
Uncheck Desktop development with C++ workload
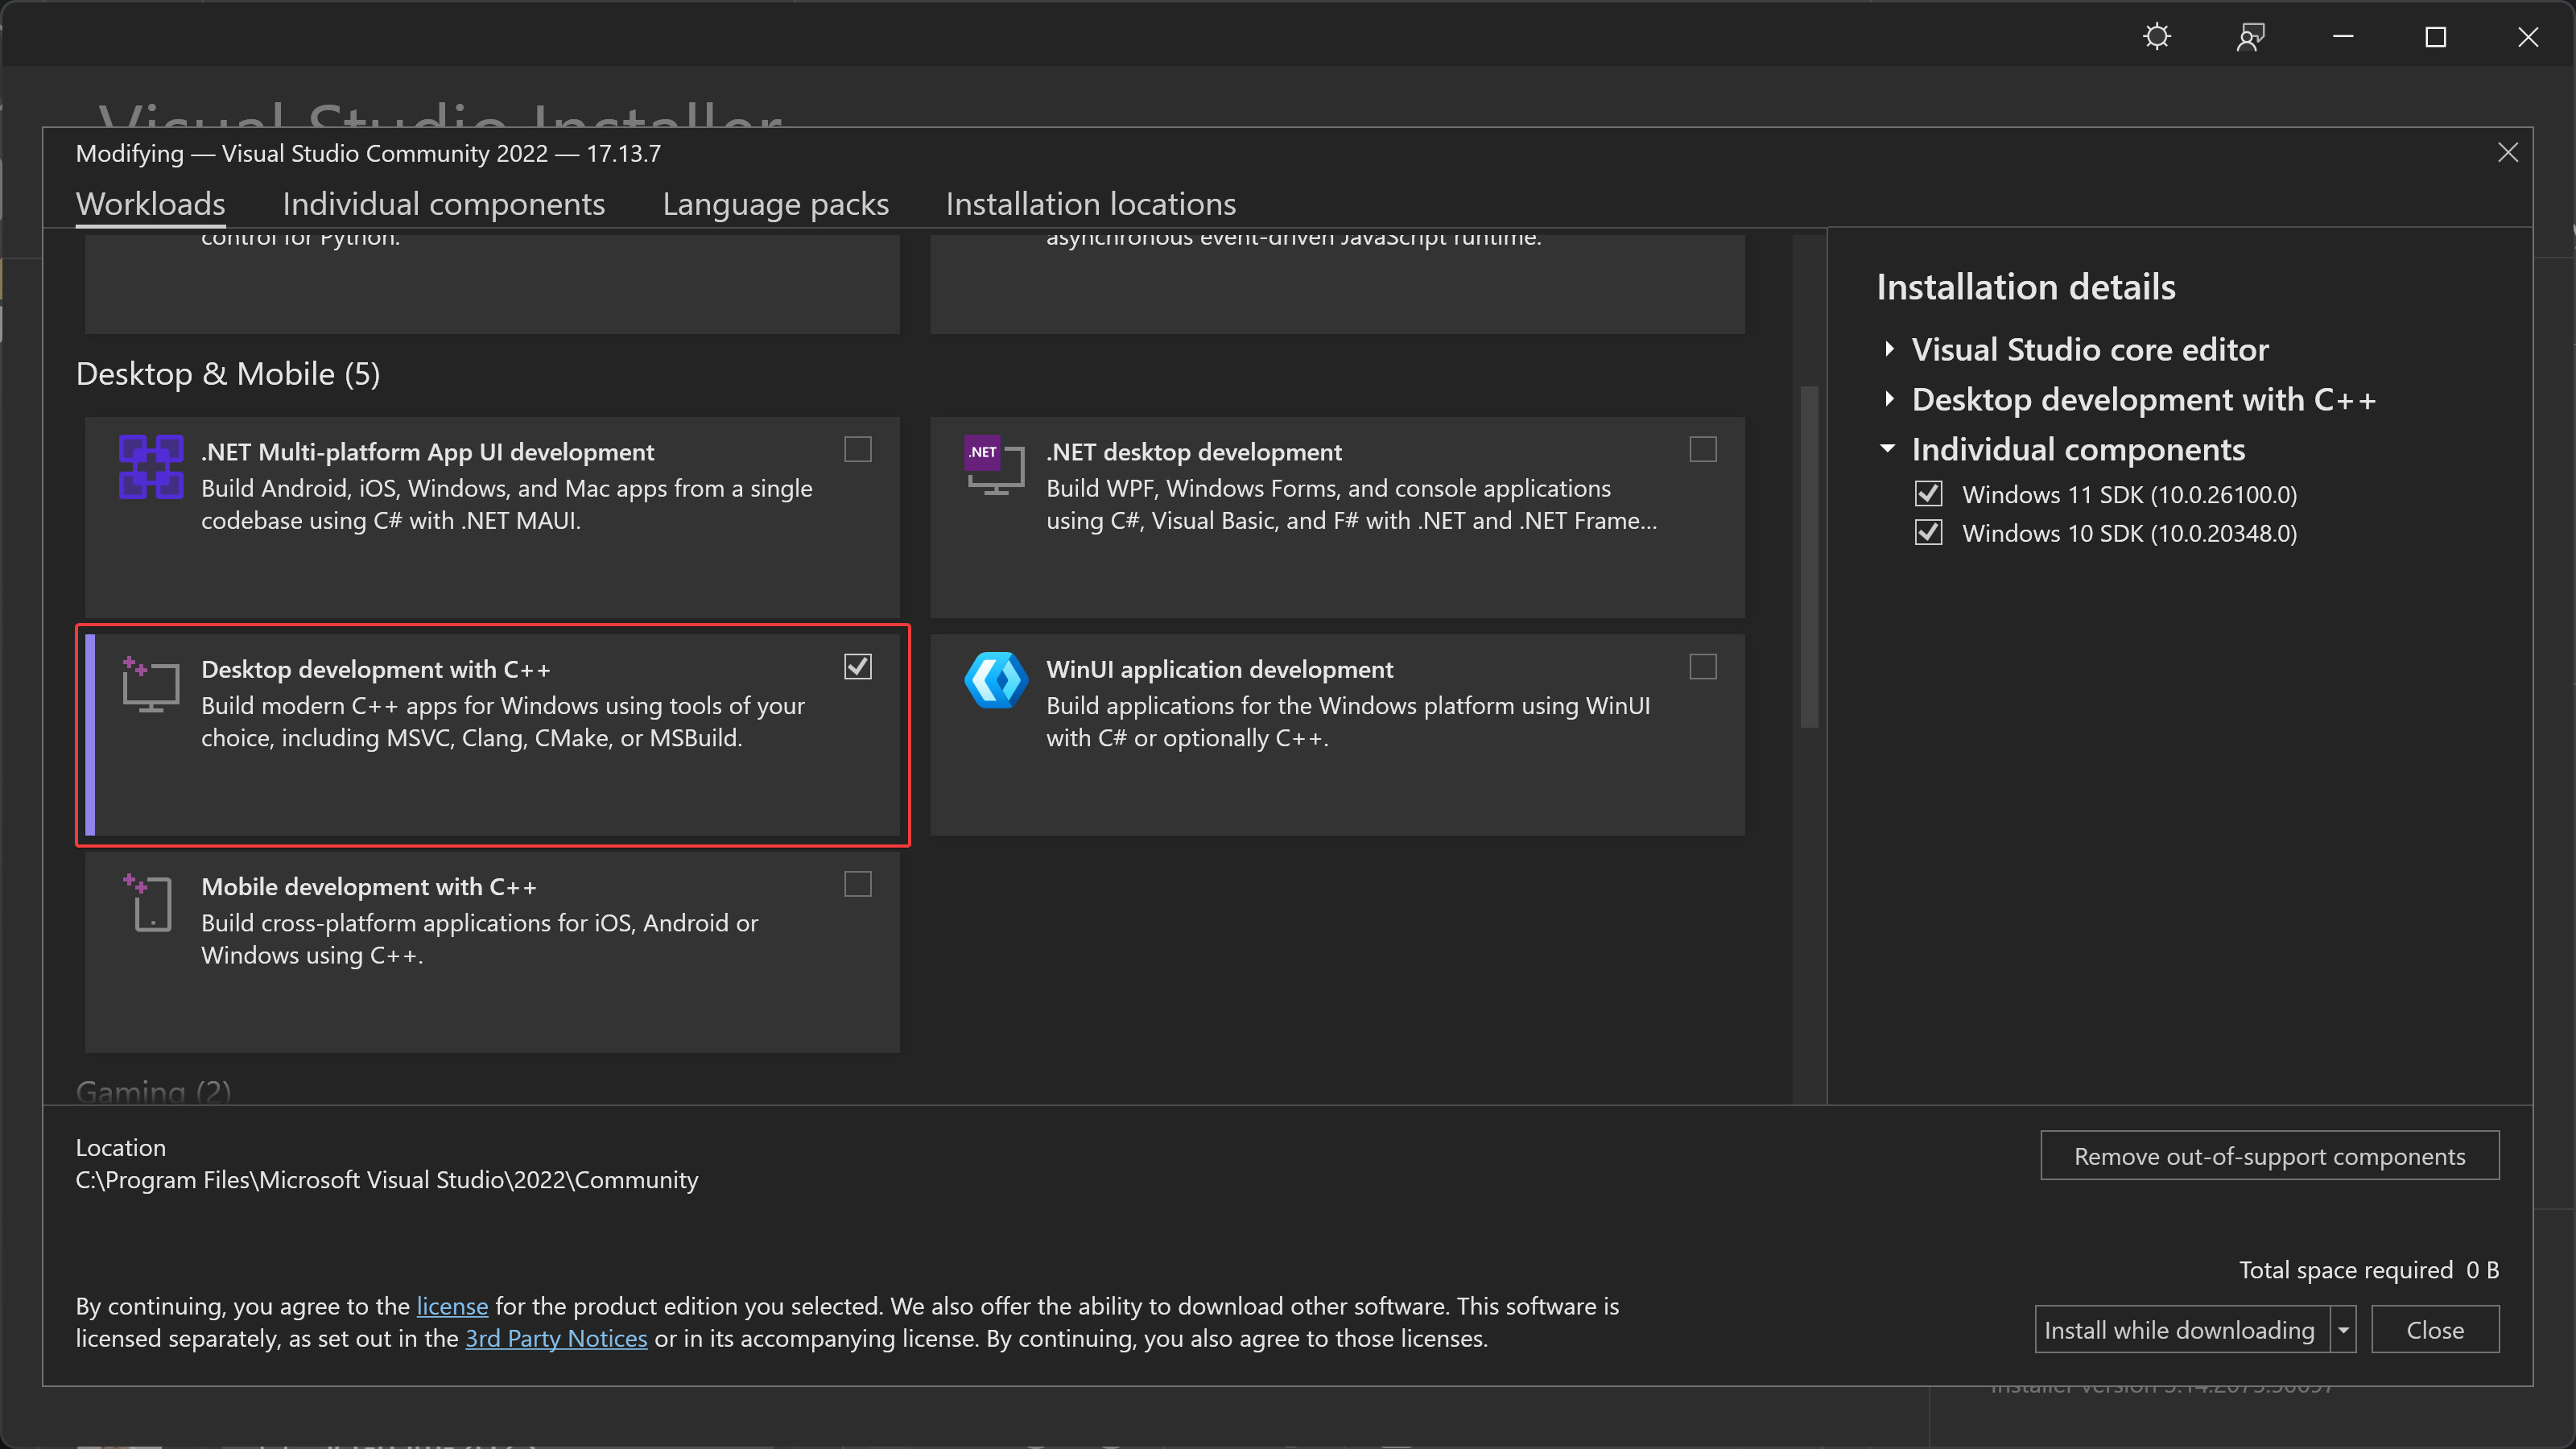pyautogui.click(x=858, y=667)
